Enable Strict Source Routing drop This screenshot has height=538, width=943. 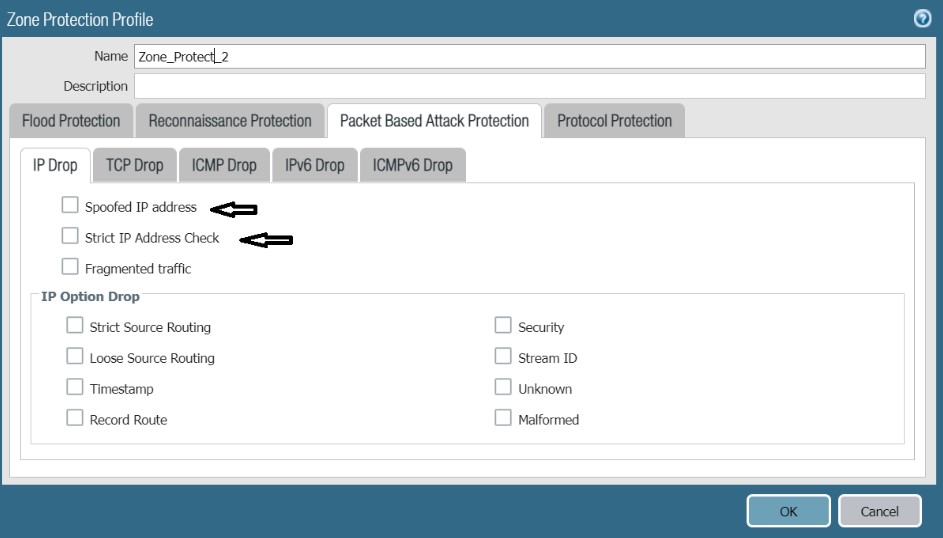(x=75, y=326)
